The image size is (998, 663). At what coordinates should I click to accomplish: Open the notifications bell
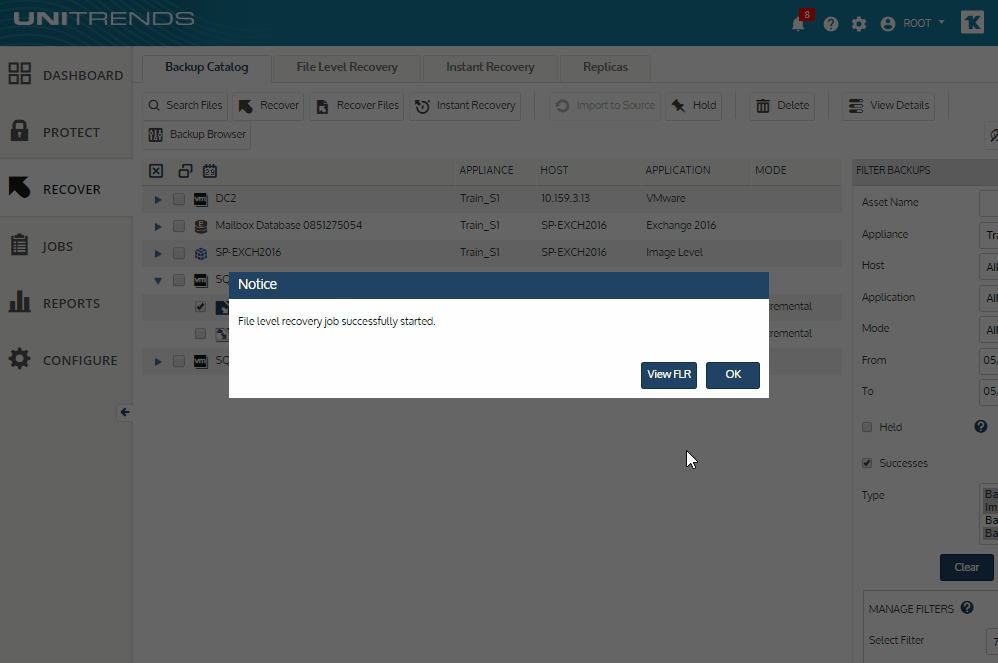(x=798, y=24)
